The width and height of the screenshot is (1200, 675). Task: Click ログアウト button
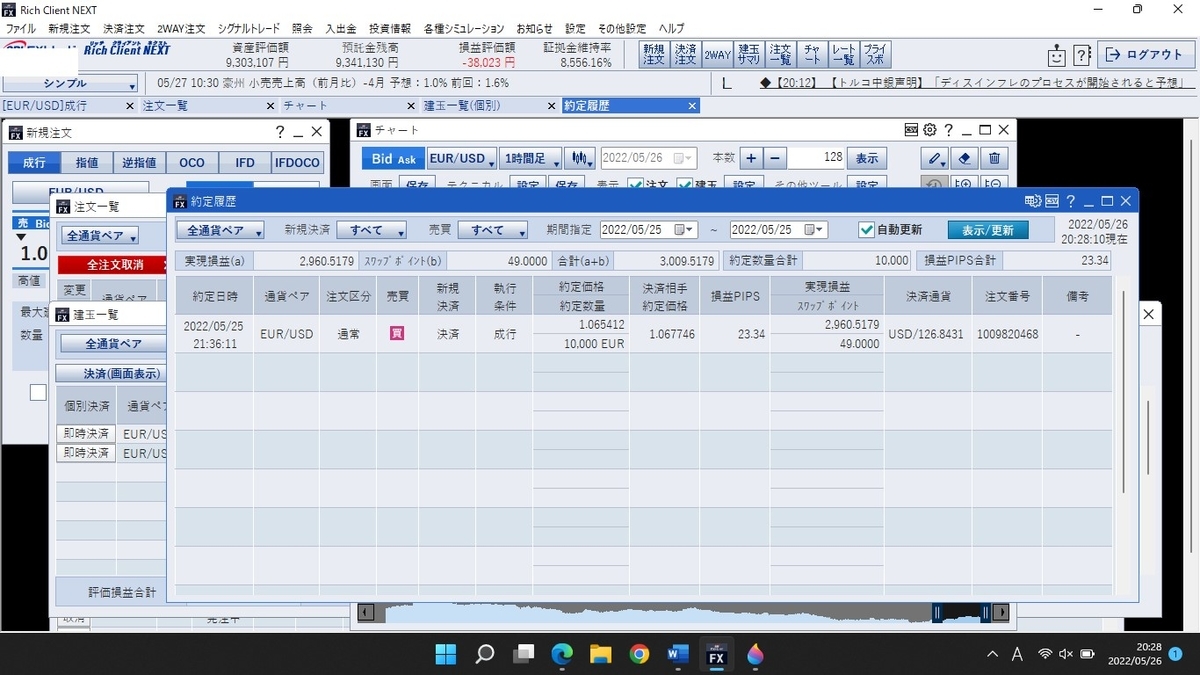[x=1145, y=55]
